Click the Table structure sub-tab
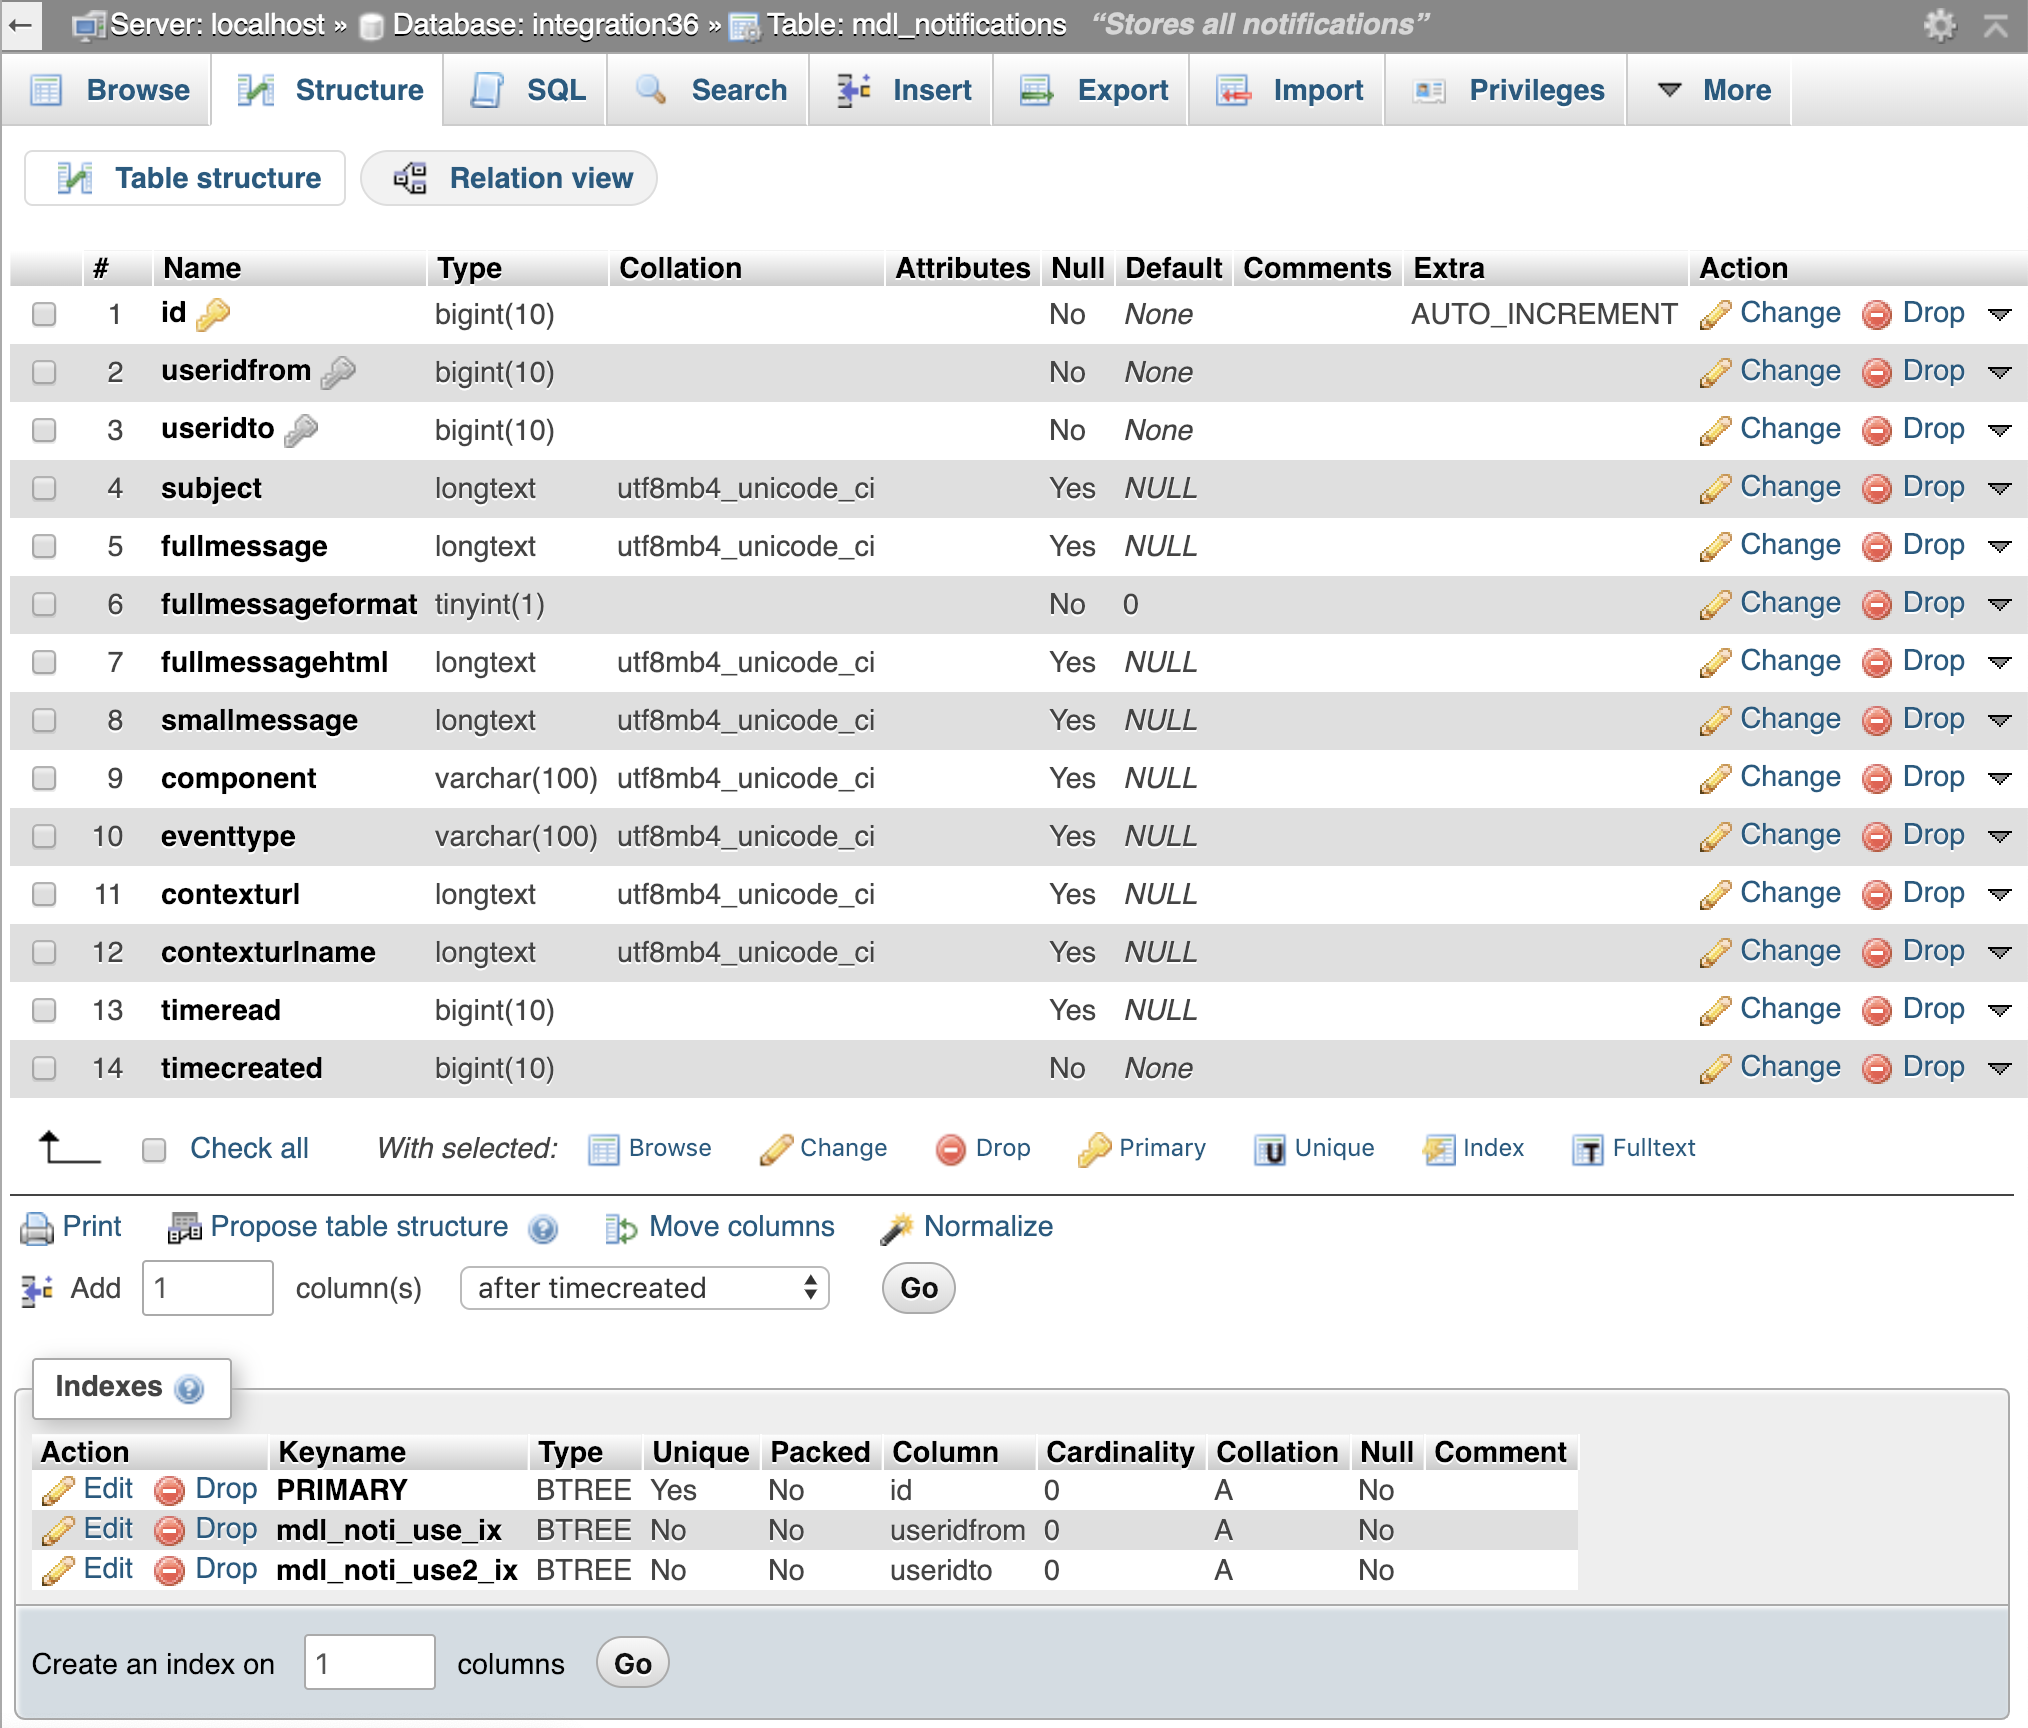Screen dimensions: 2028x1728 (x=186, y=178)
